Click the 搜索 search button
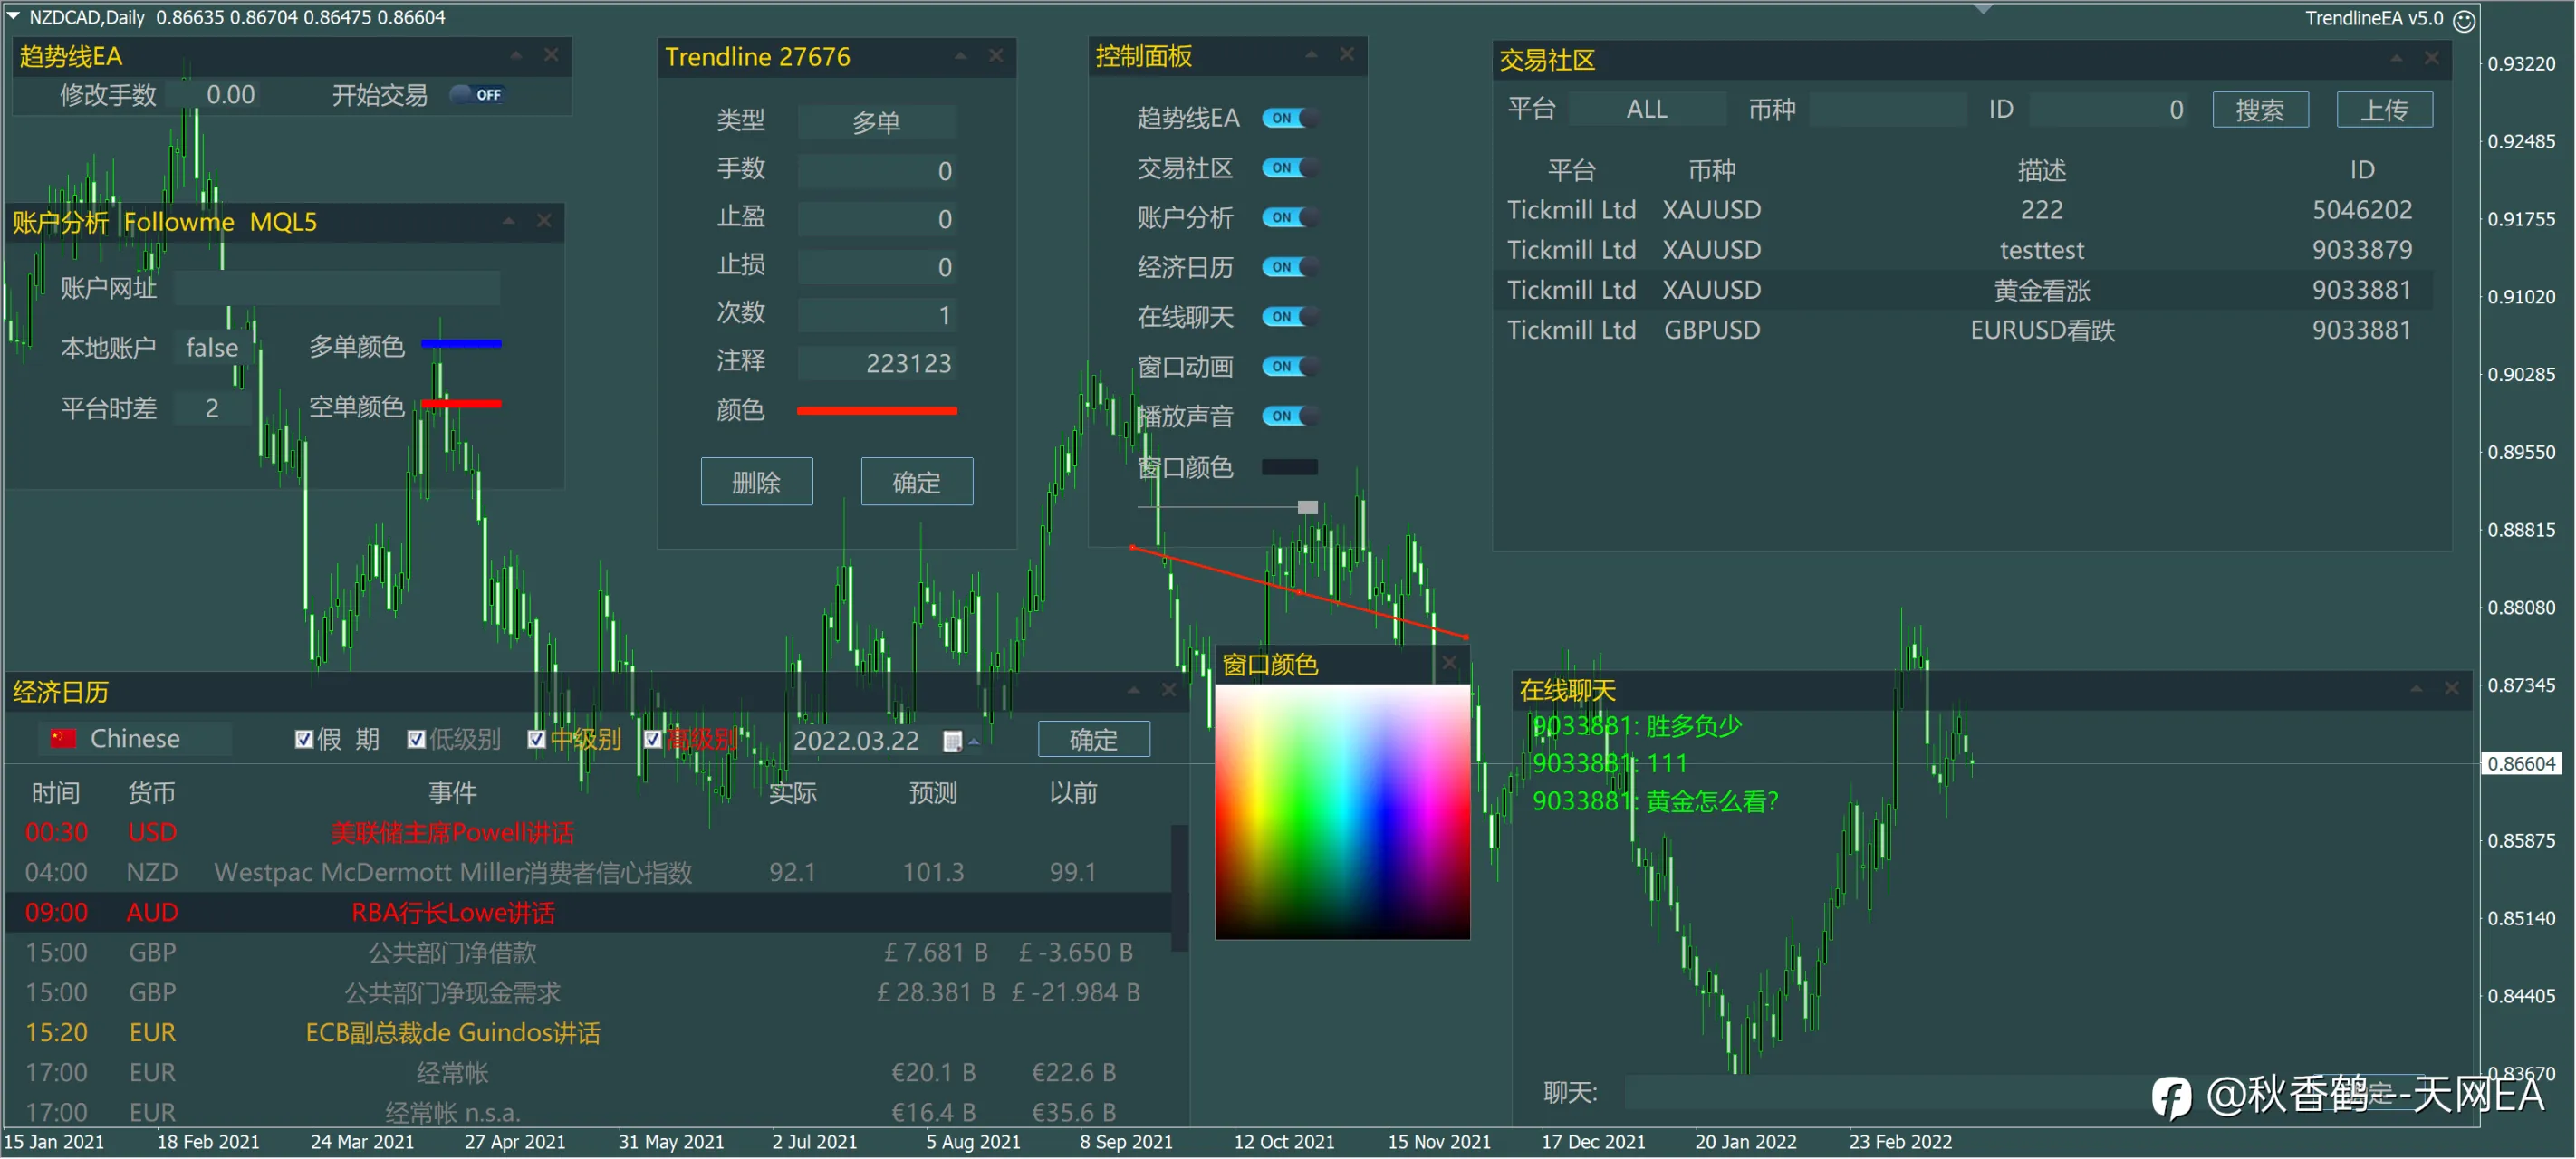 pos(2260,109)
